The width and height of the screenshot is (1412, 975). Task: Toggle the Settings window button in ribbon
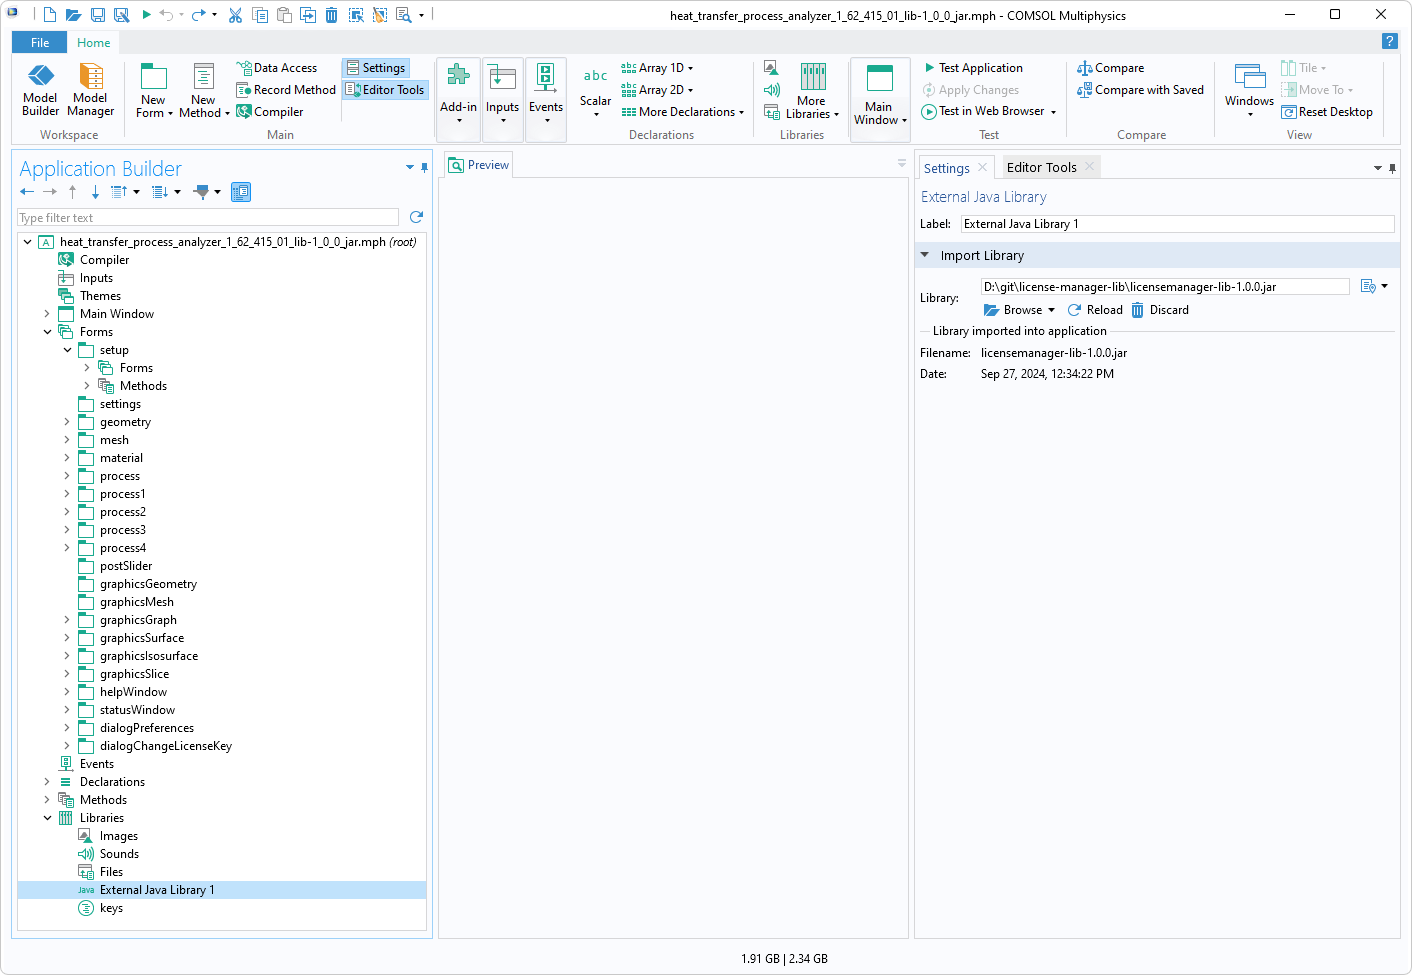tap(376, 68)
